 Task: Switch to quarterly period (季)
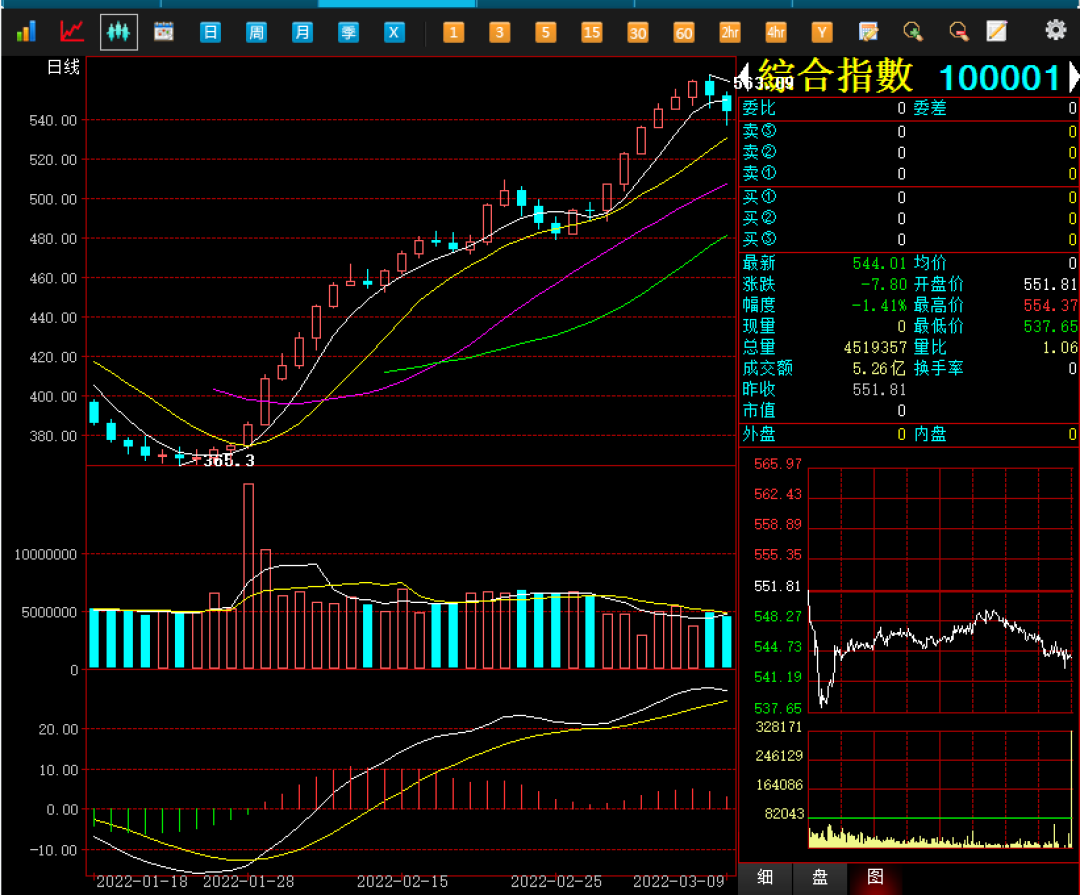(x=349, y=32)
